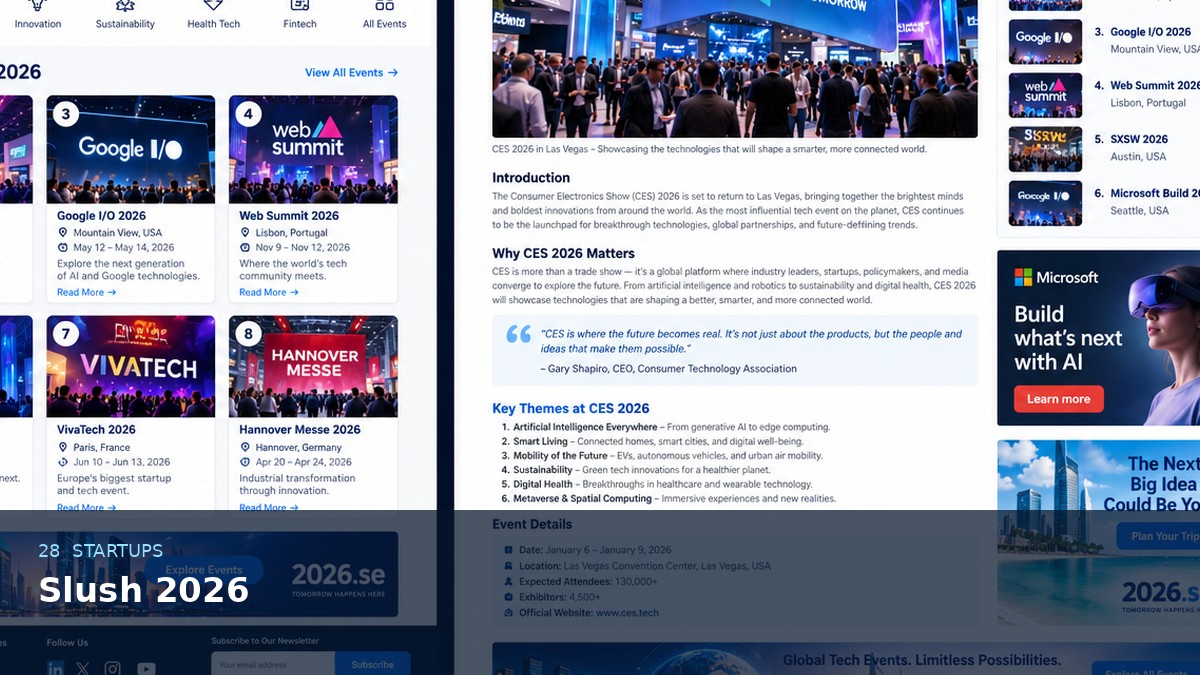This screenshot has width=1200, height=675.
Task: Click the Google I/O 2026 card title
Action: click(101, 216)
